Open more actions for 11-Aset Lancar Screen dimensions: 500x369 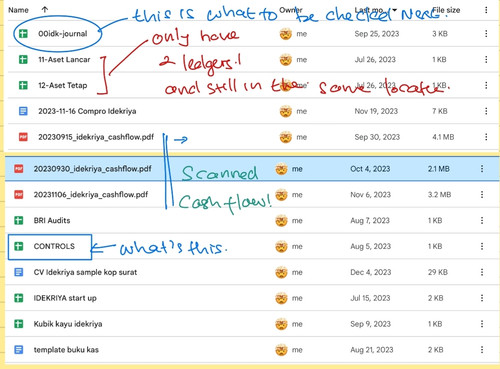coord(486,60)
